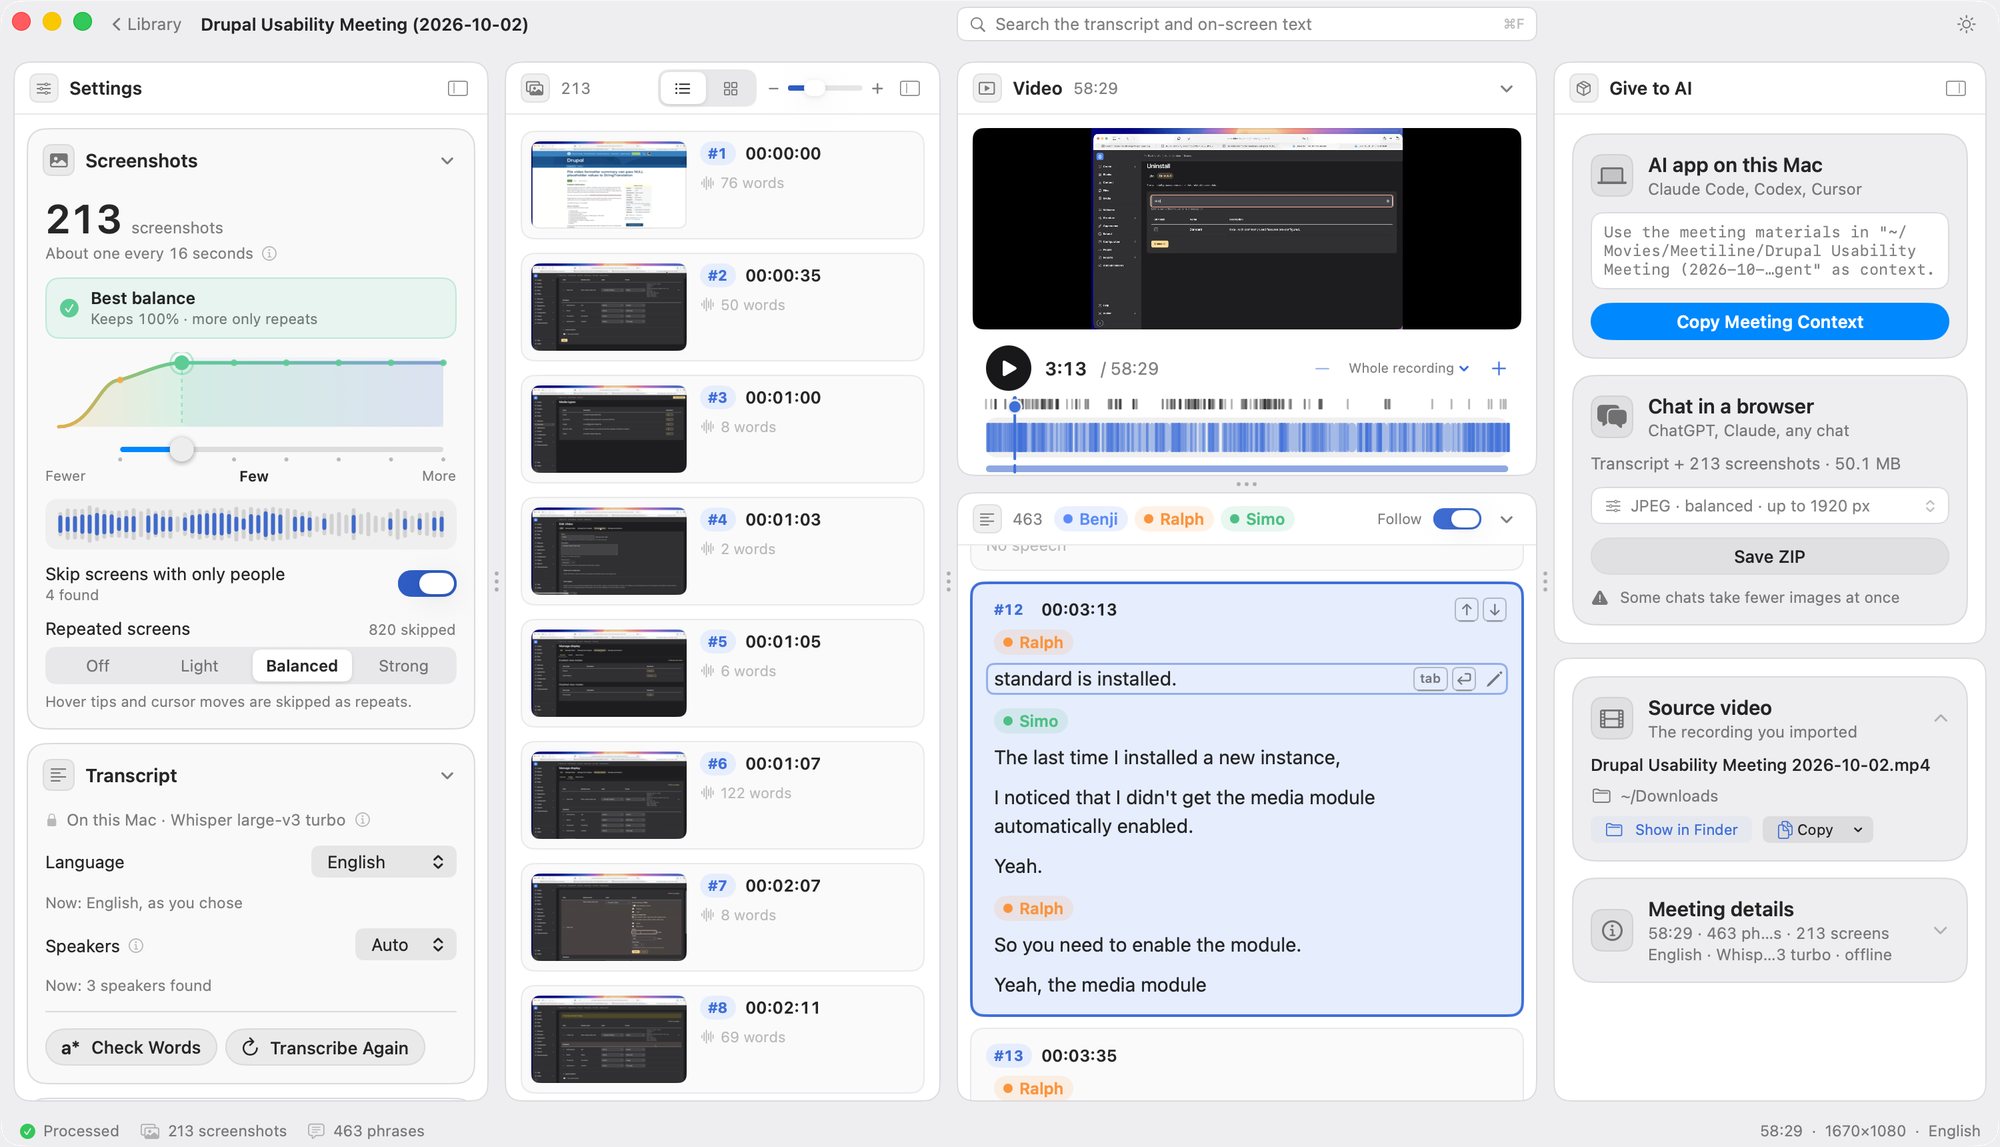
Task: Collapse the Screenshots settings section
Action: pos(447,160)
